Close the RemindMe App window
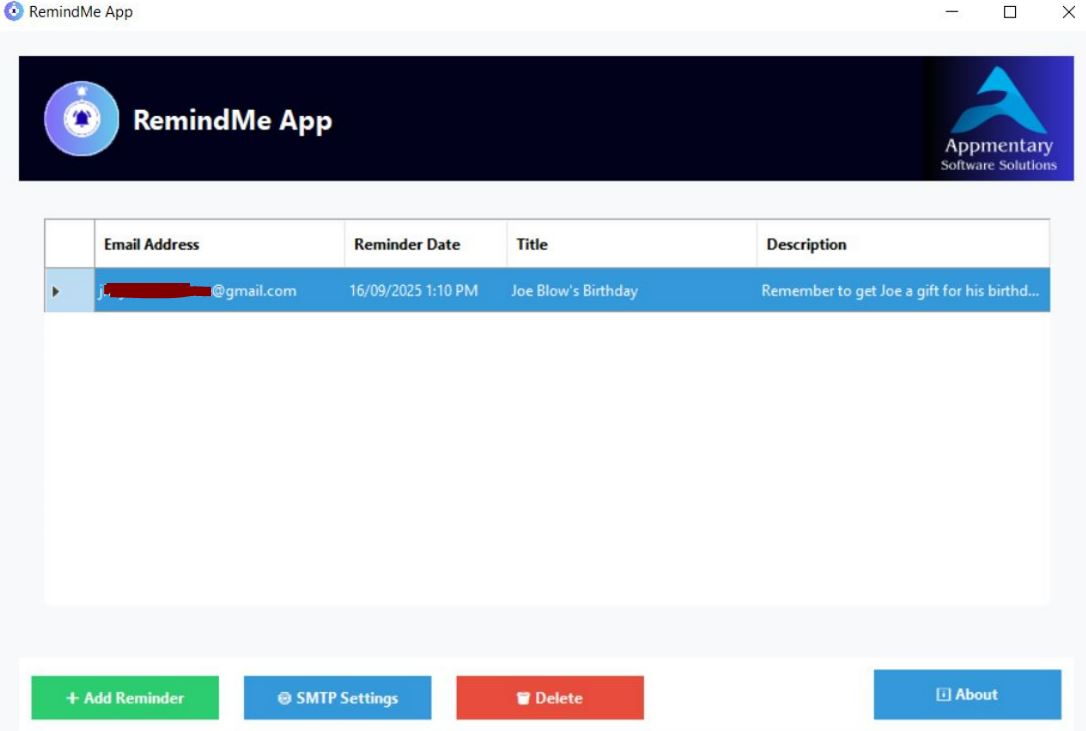The width and height of the screenshot is (1086, 731). 1068,12
